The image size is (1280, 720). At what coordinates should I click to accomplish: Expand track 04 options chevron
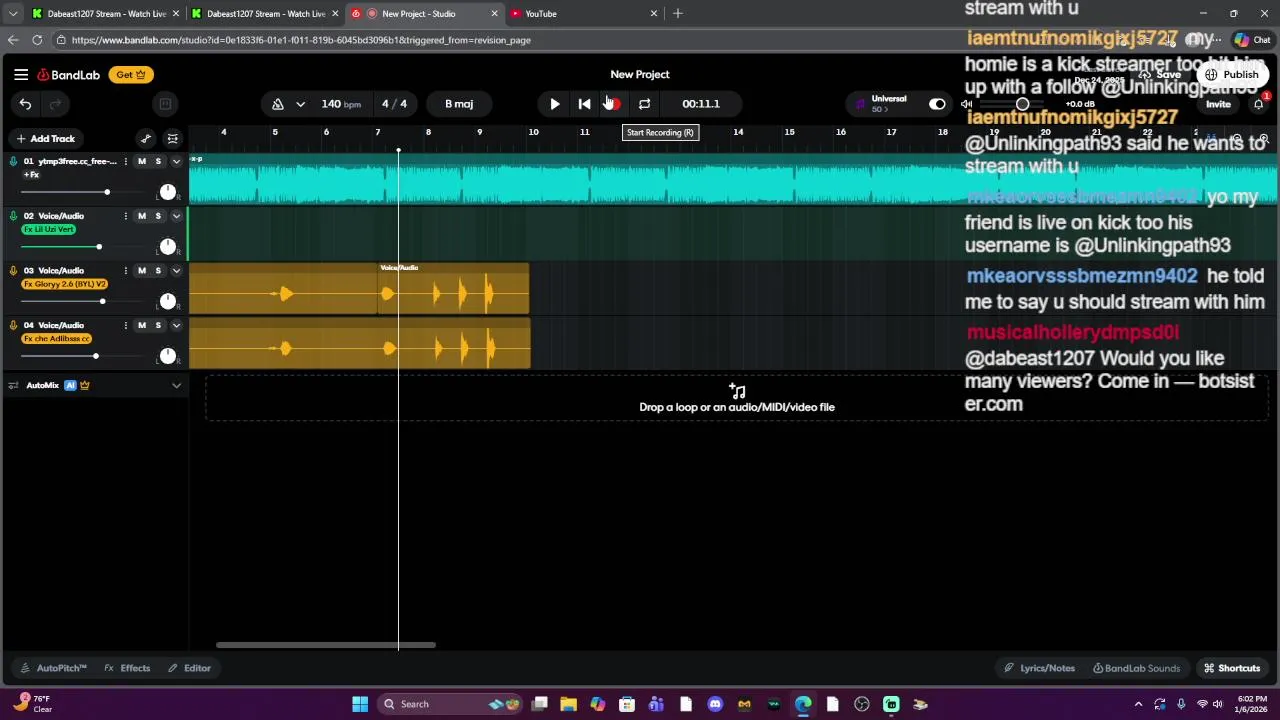(x=176, y=325)
